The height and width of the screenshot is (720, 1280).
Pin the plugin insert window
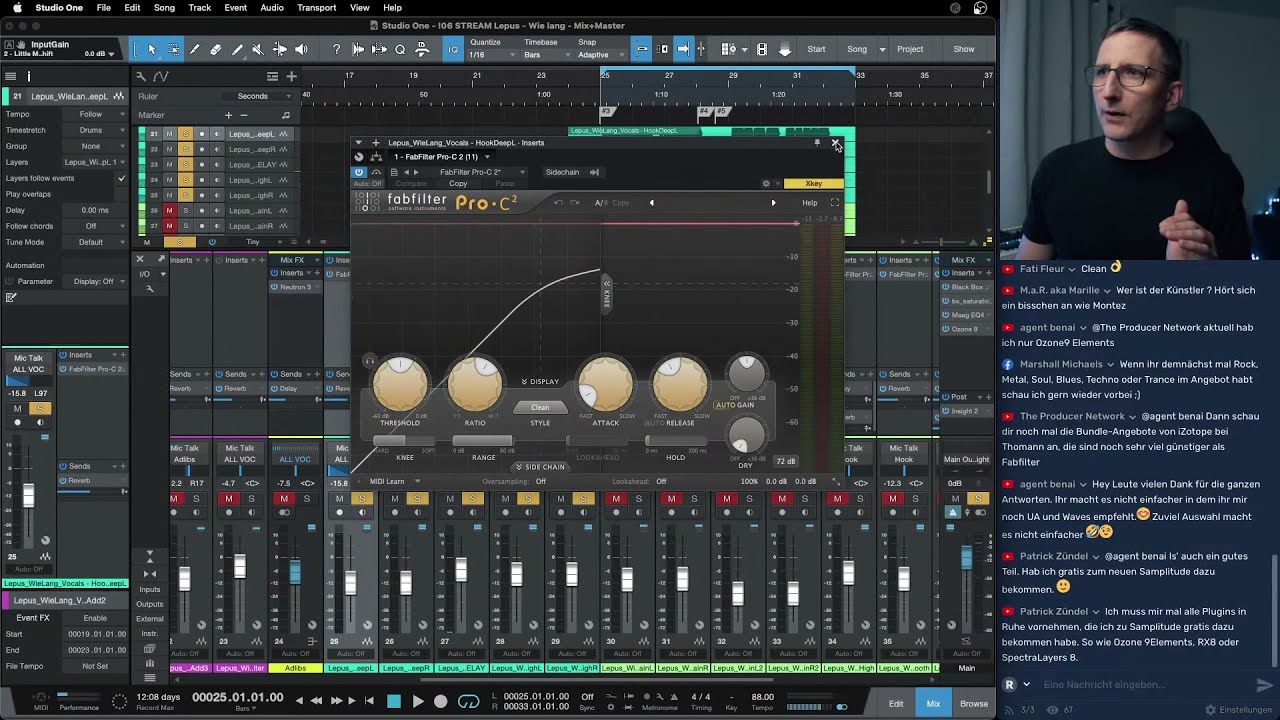817,143
